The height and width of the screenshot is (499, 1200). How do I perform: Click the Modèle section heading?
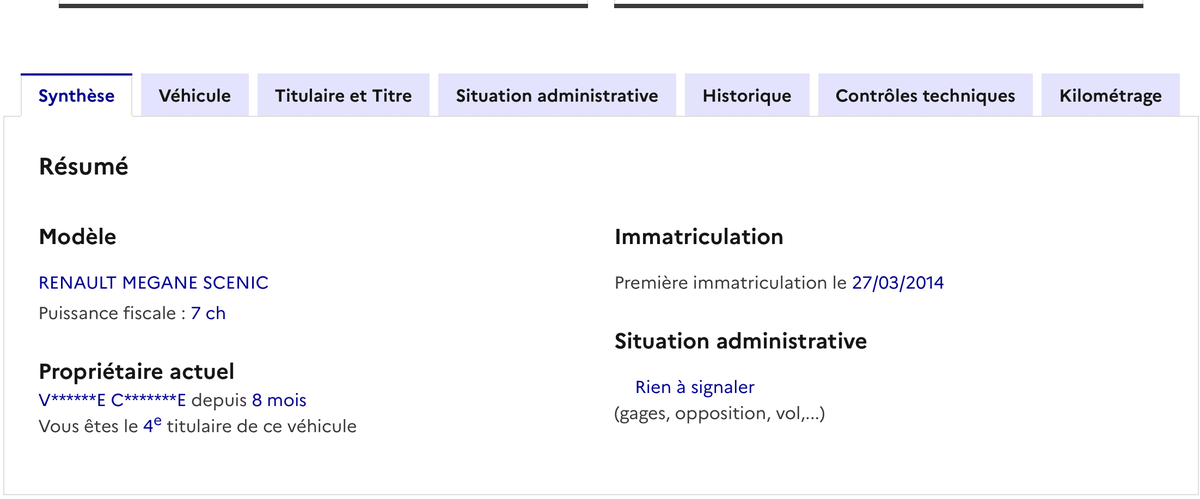pos(77,237)
